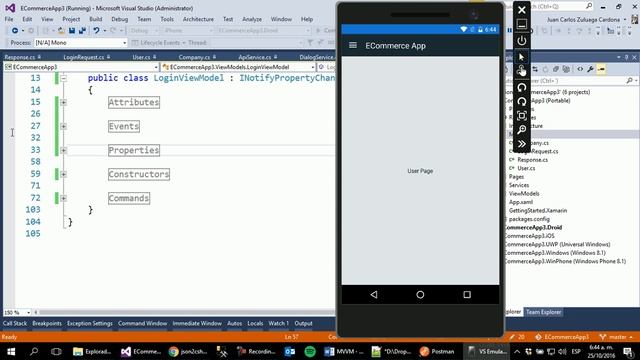640x360 pixels.
Task: Open the Call Stack window tab
Action: coord(15,323)
